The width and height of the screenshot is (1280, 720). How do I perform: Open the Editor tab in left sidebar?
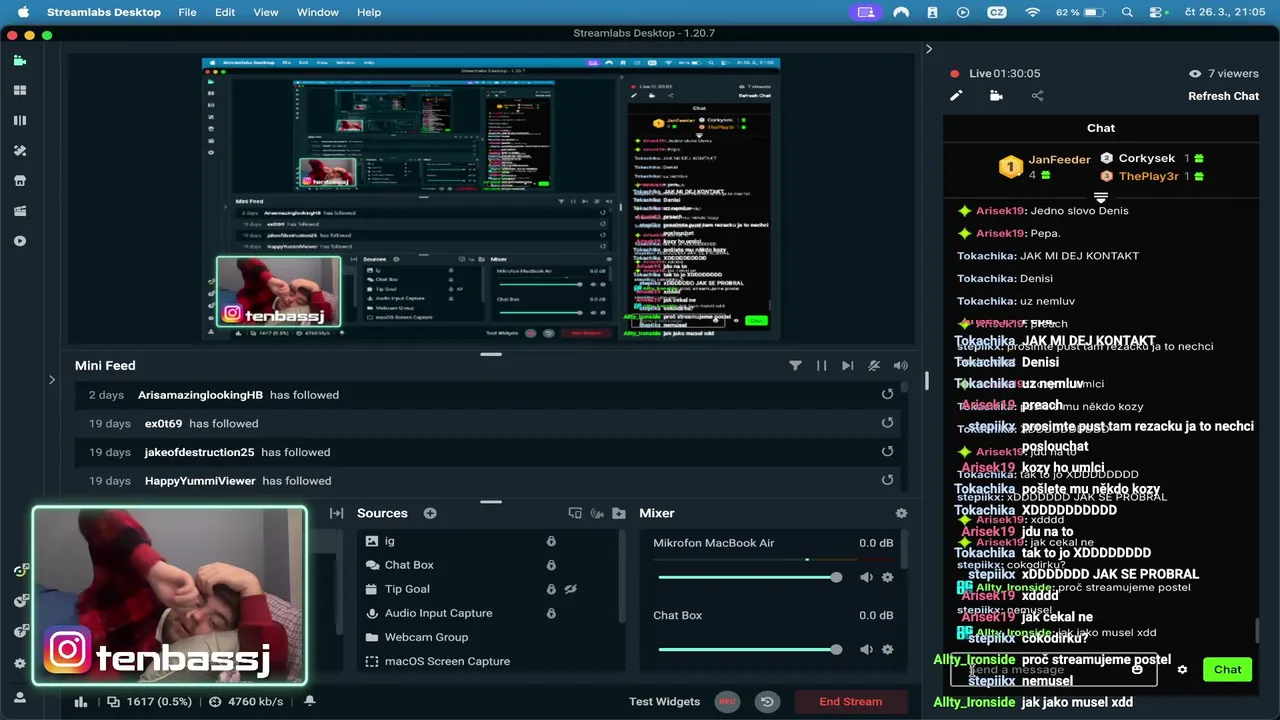click(x=19, y=60)
